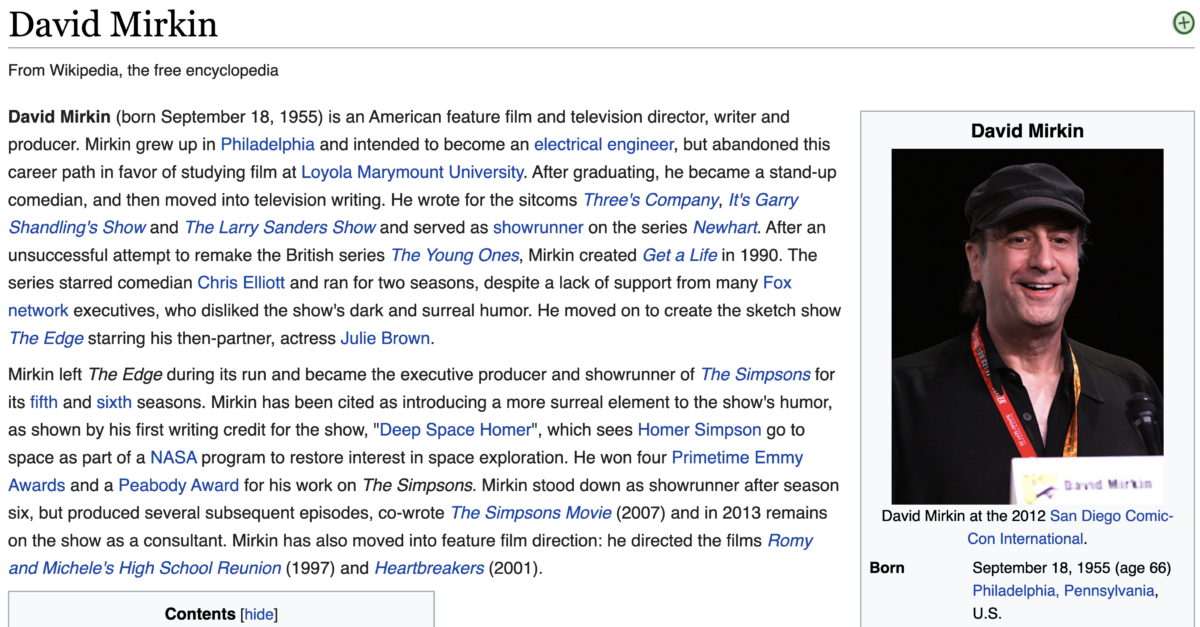Image resolution: width=1200 pixels, height=627 pixels.
Task: Open the sixth season link
Action: tap(114, 403)
